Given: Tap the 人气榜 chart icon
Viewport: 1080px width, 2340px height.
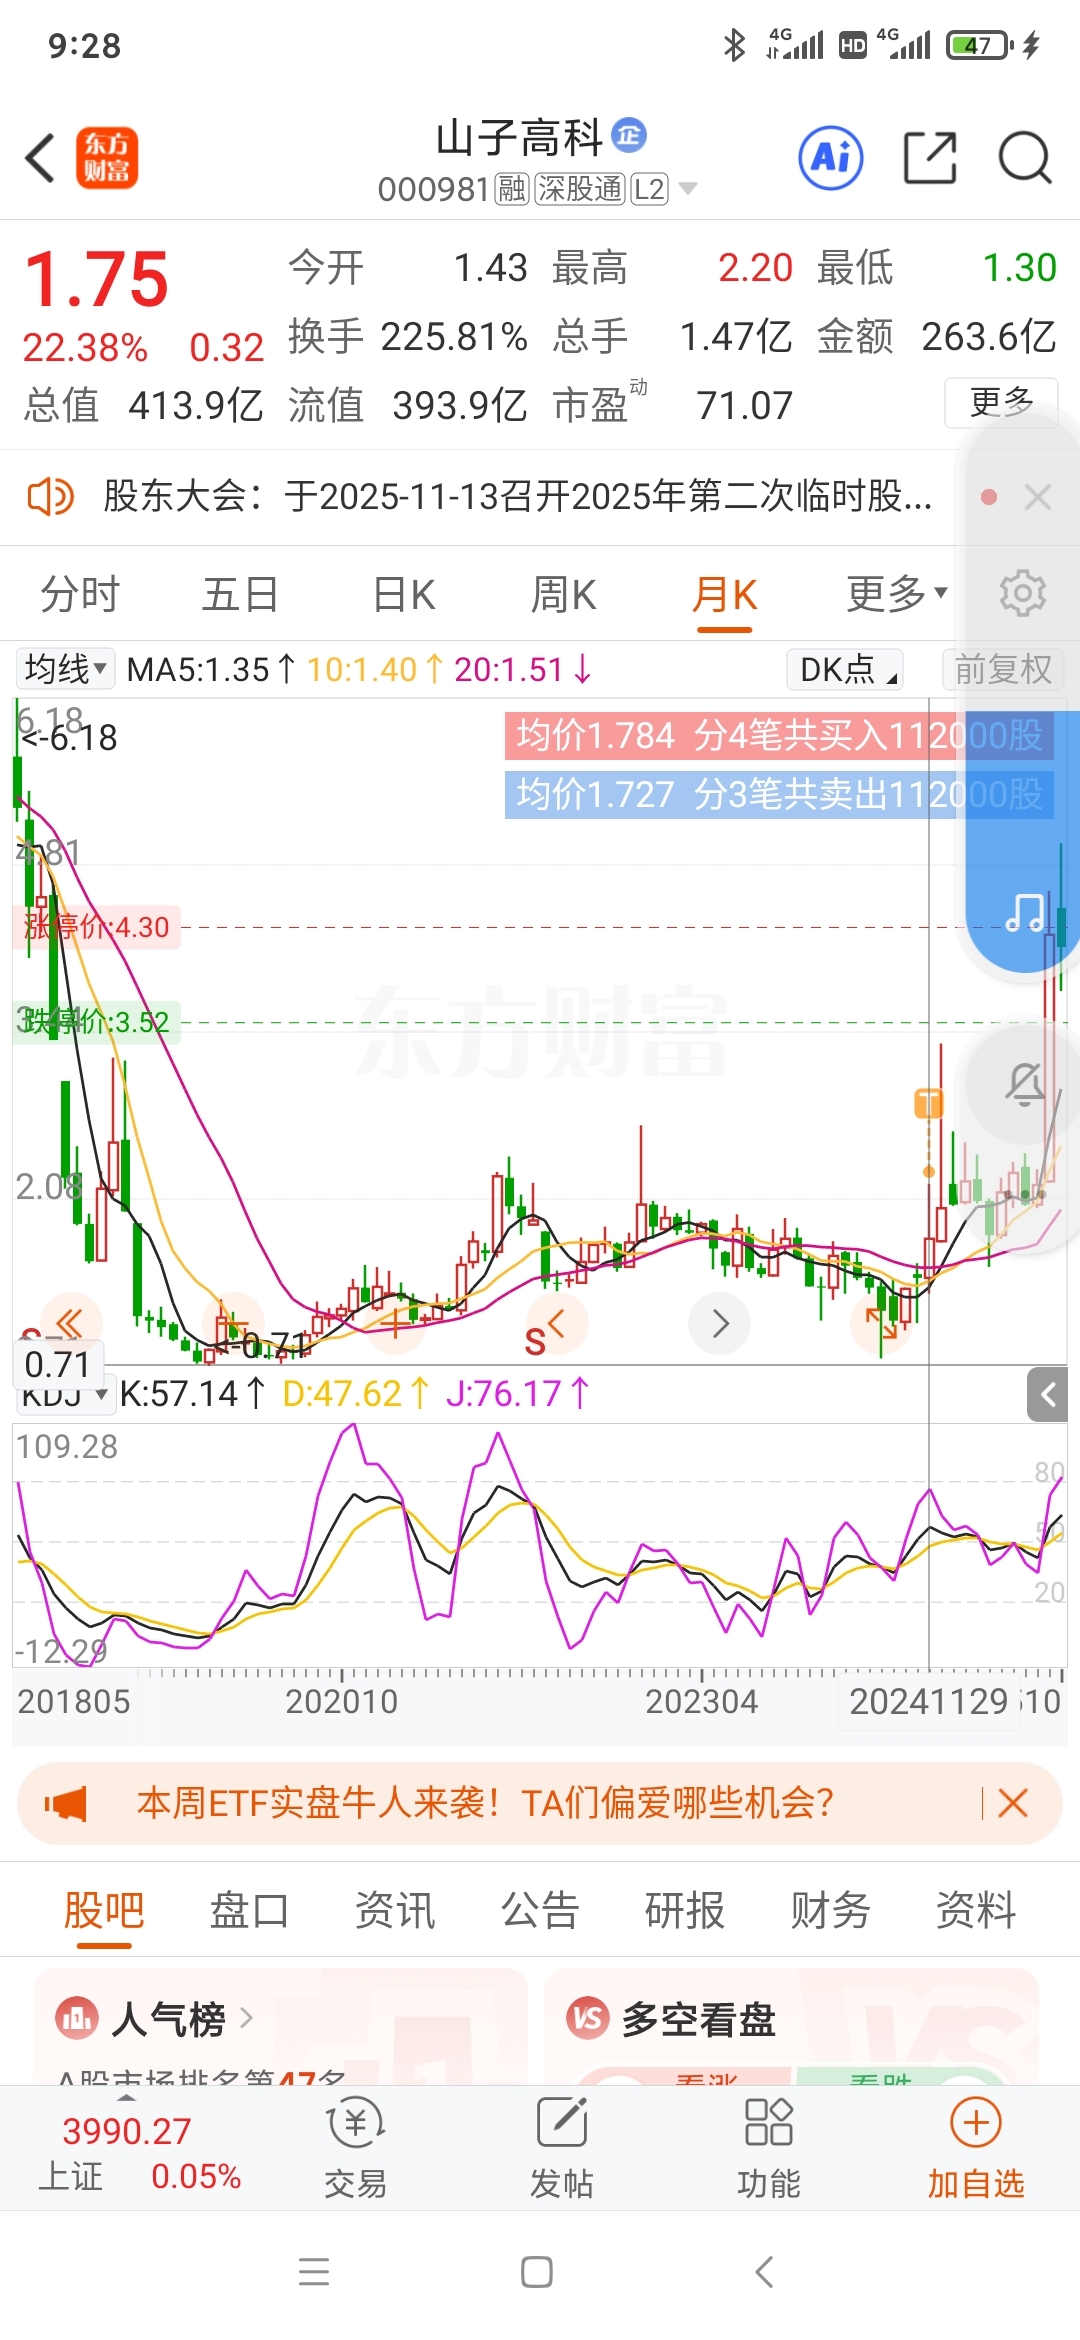Looking at the screenshot, I should click(77, 2019).
